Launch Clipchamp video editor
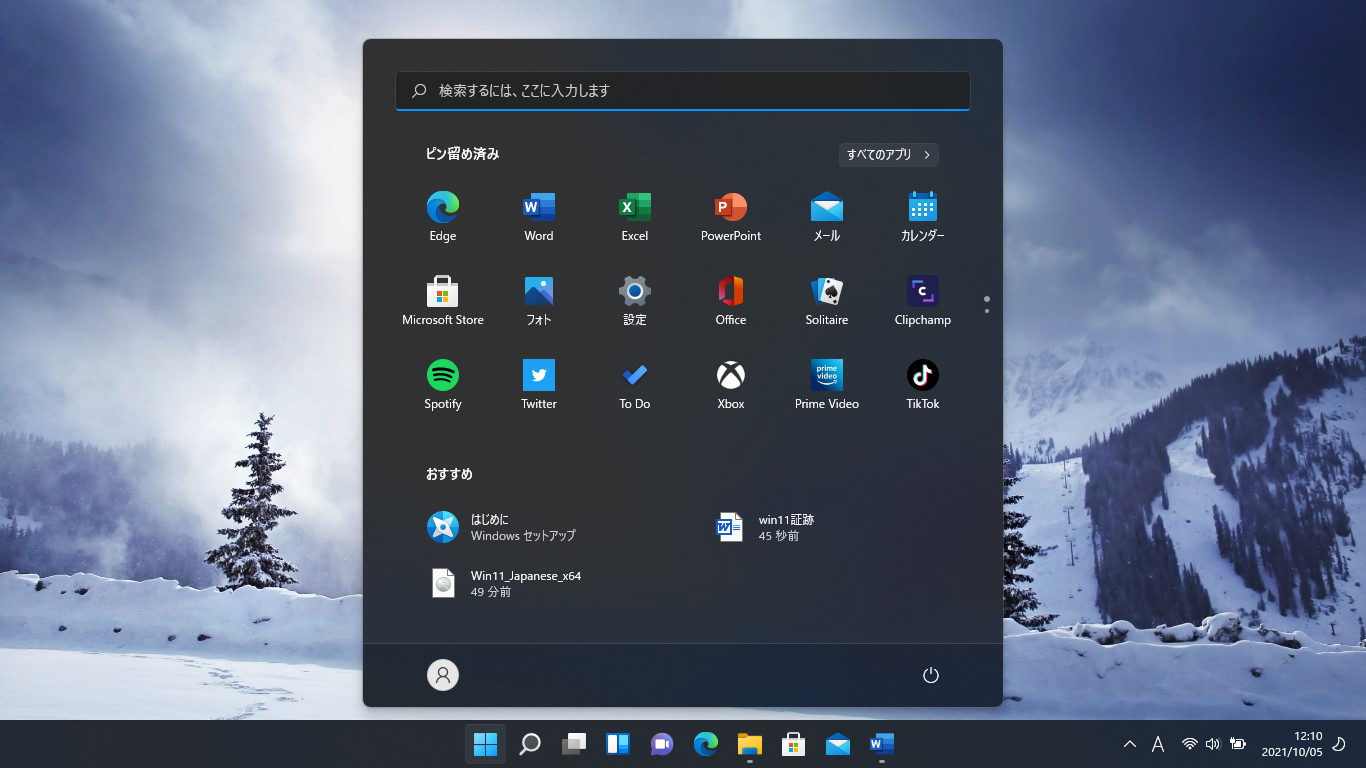The image size is (1366, 768). point(923,301)
